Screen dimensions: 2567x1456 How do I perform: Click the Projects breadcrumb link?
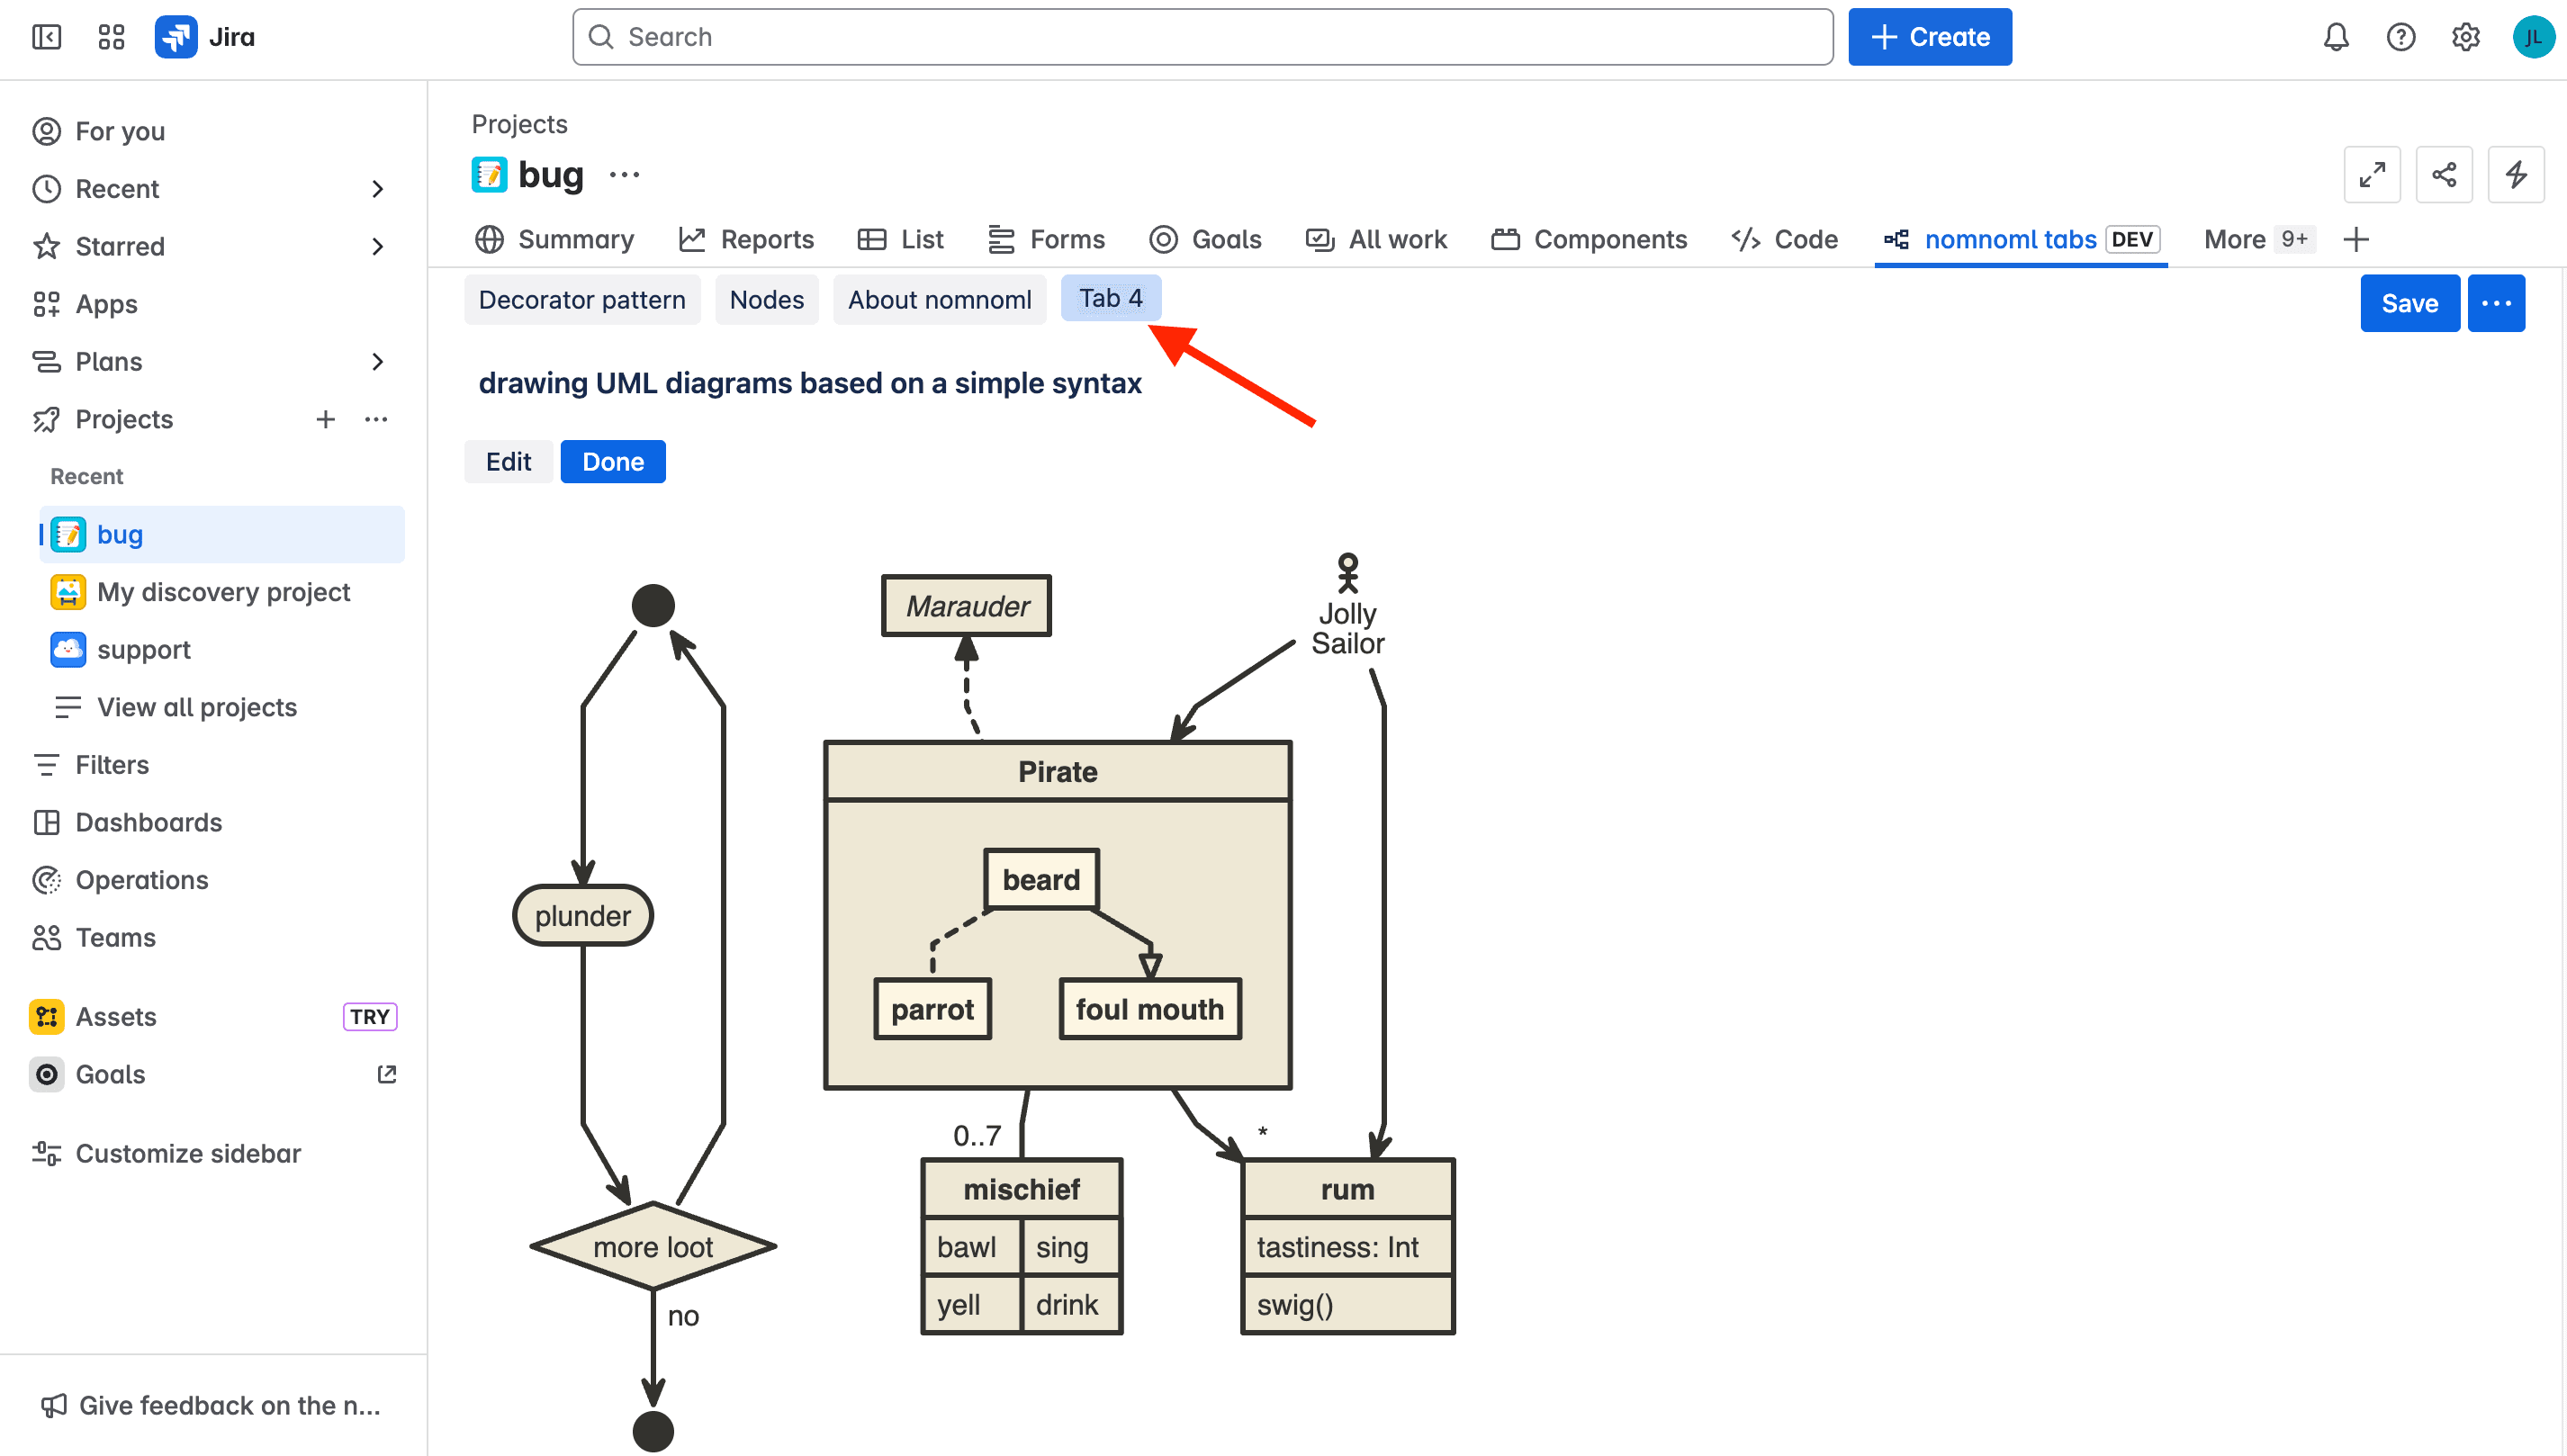(x=519, y=124)
